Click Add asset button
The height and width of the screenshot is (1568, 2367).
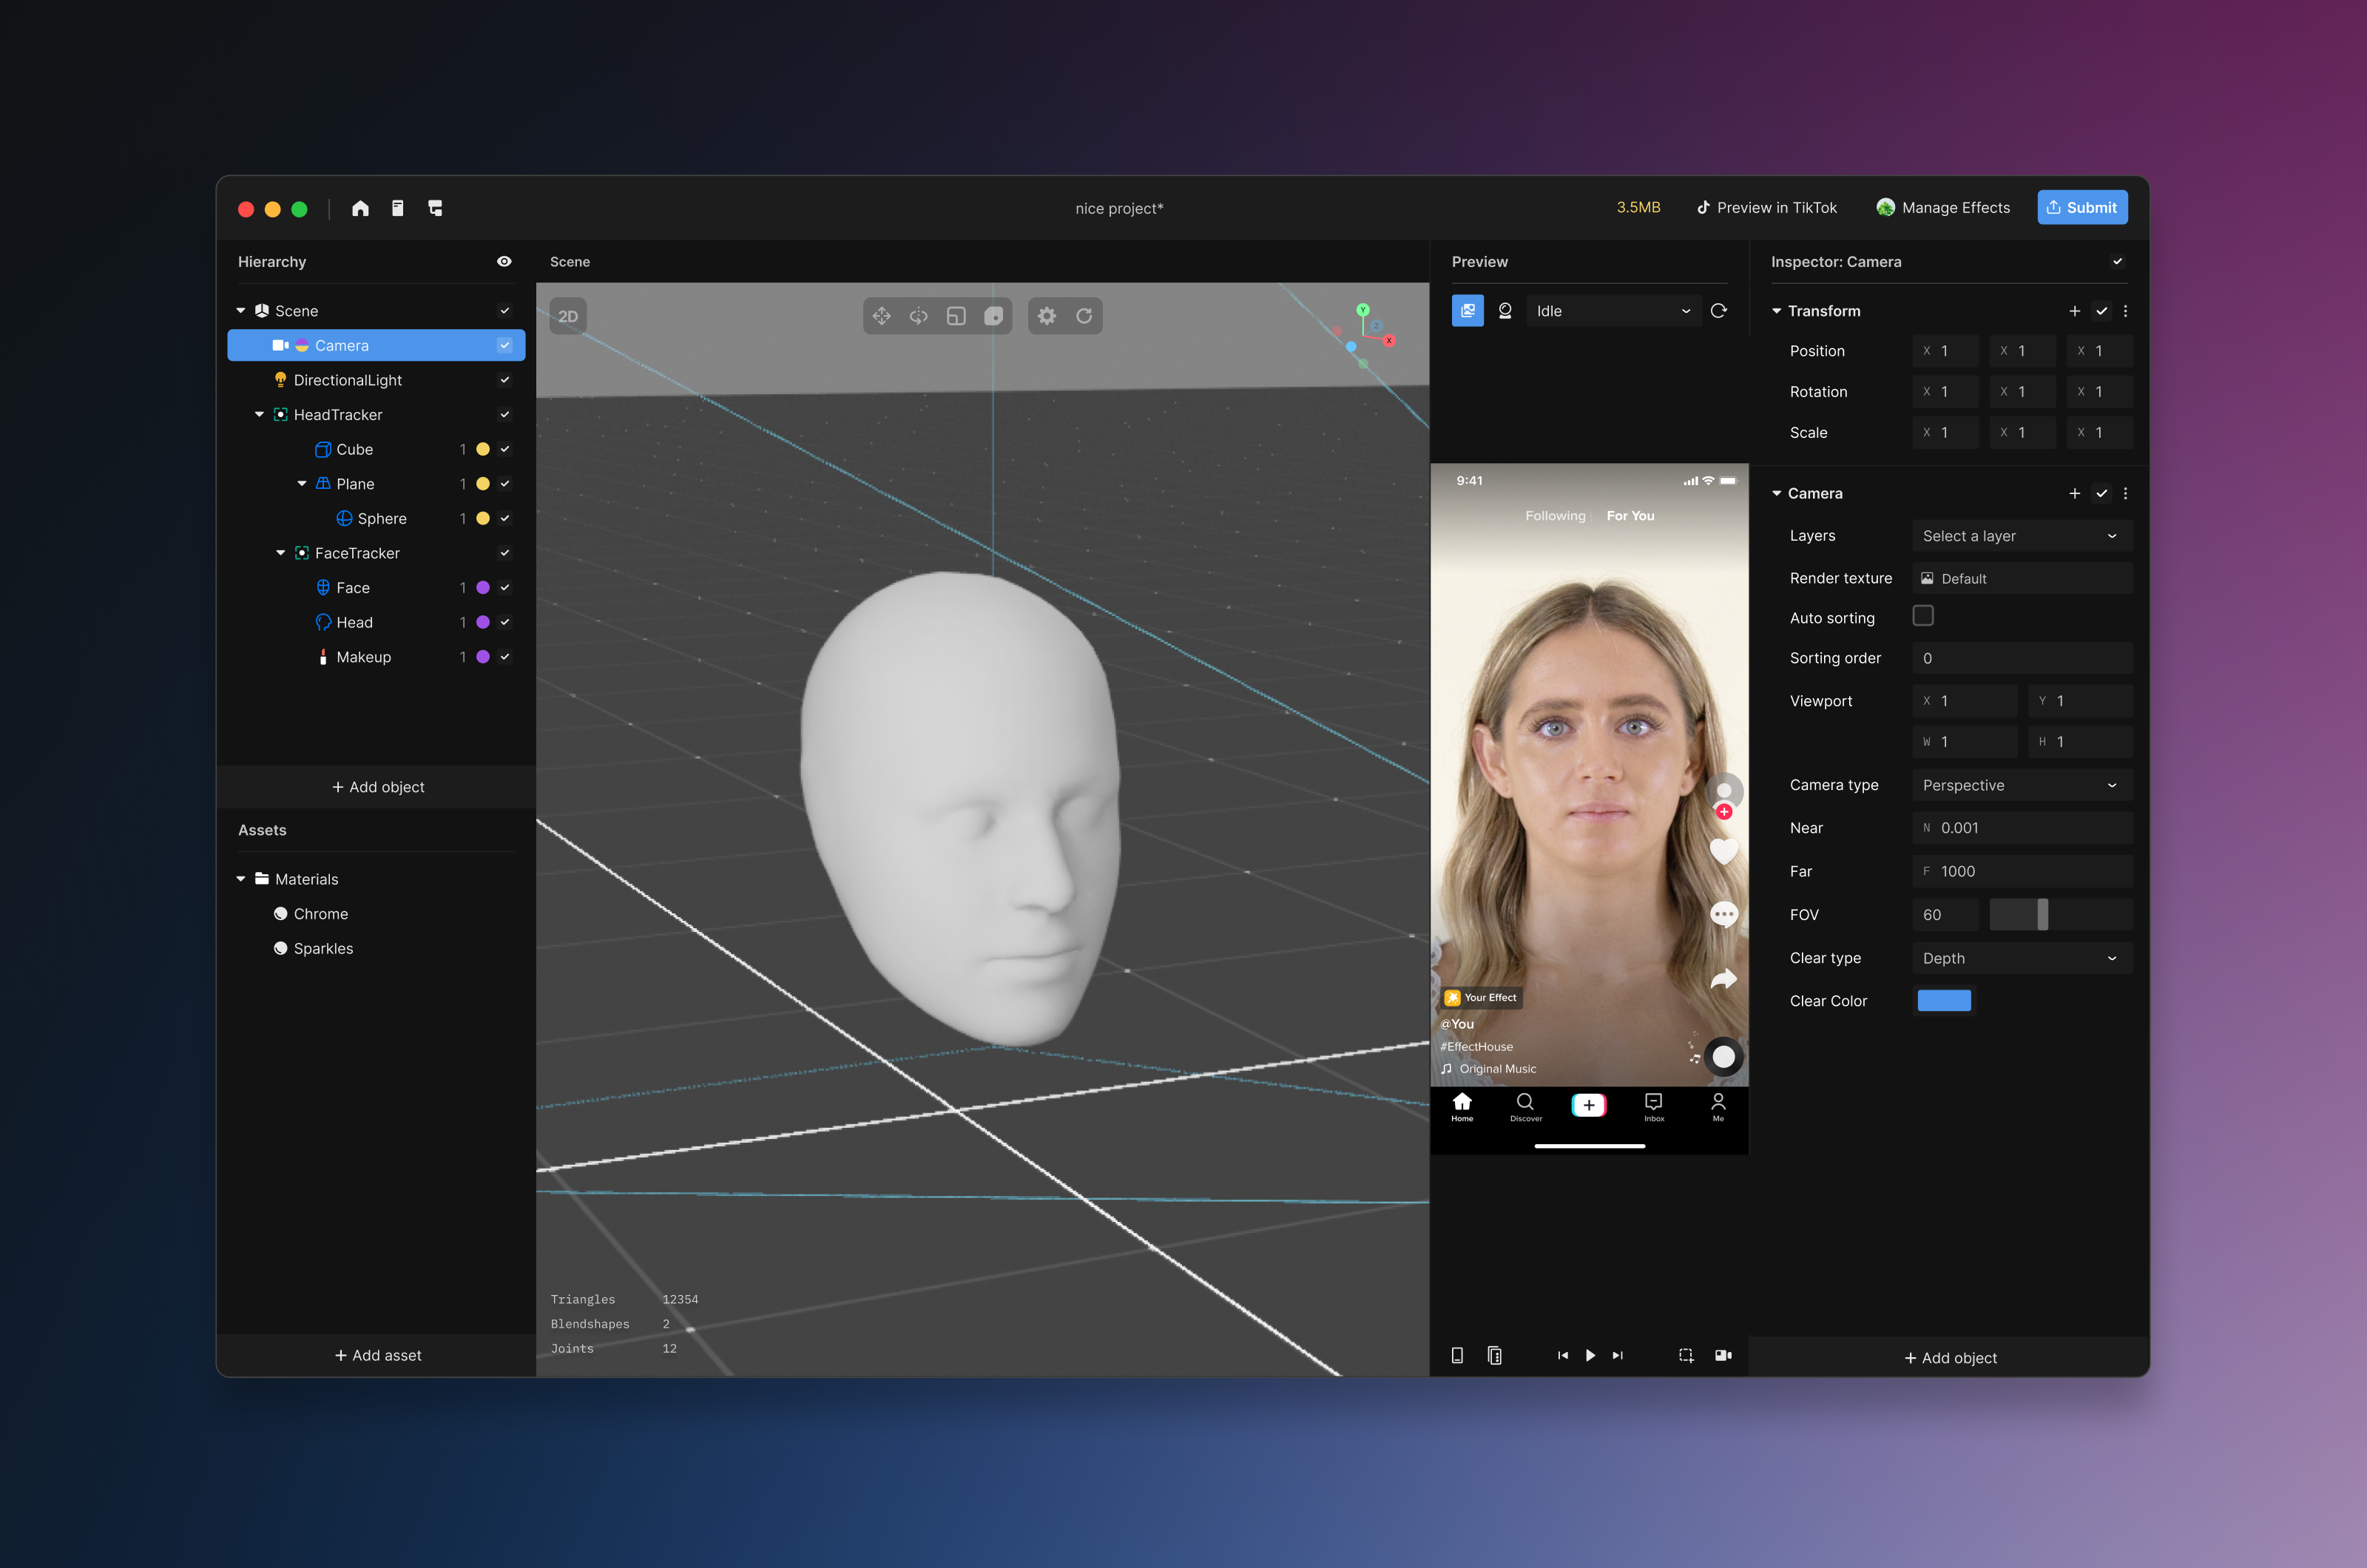(377, 1355)
